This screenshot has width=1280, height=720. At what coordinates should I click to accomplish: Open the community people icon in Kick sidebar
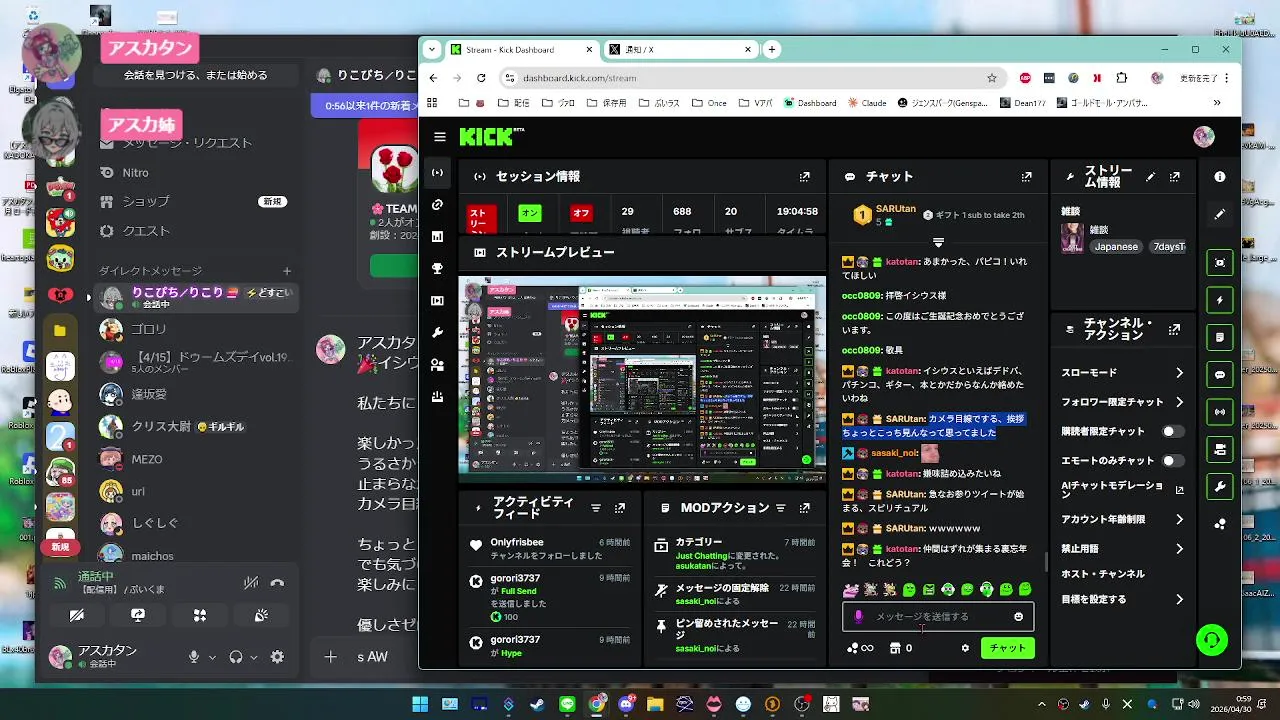pyautogui.click(x=437, y=365)
